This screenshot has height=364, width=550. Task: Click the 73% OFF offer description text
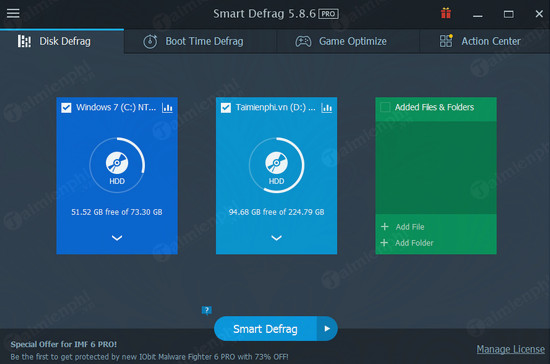click(x=149, y=357)
